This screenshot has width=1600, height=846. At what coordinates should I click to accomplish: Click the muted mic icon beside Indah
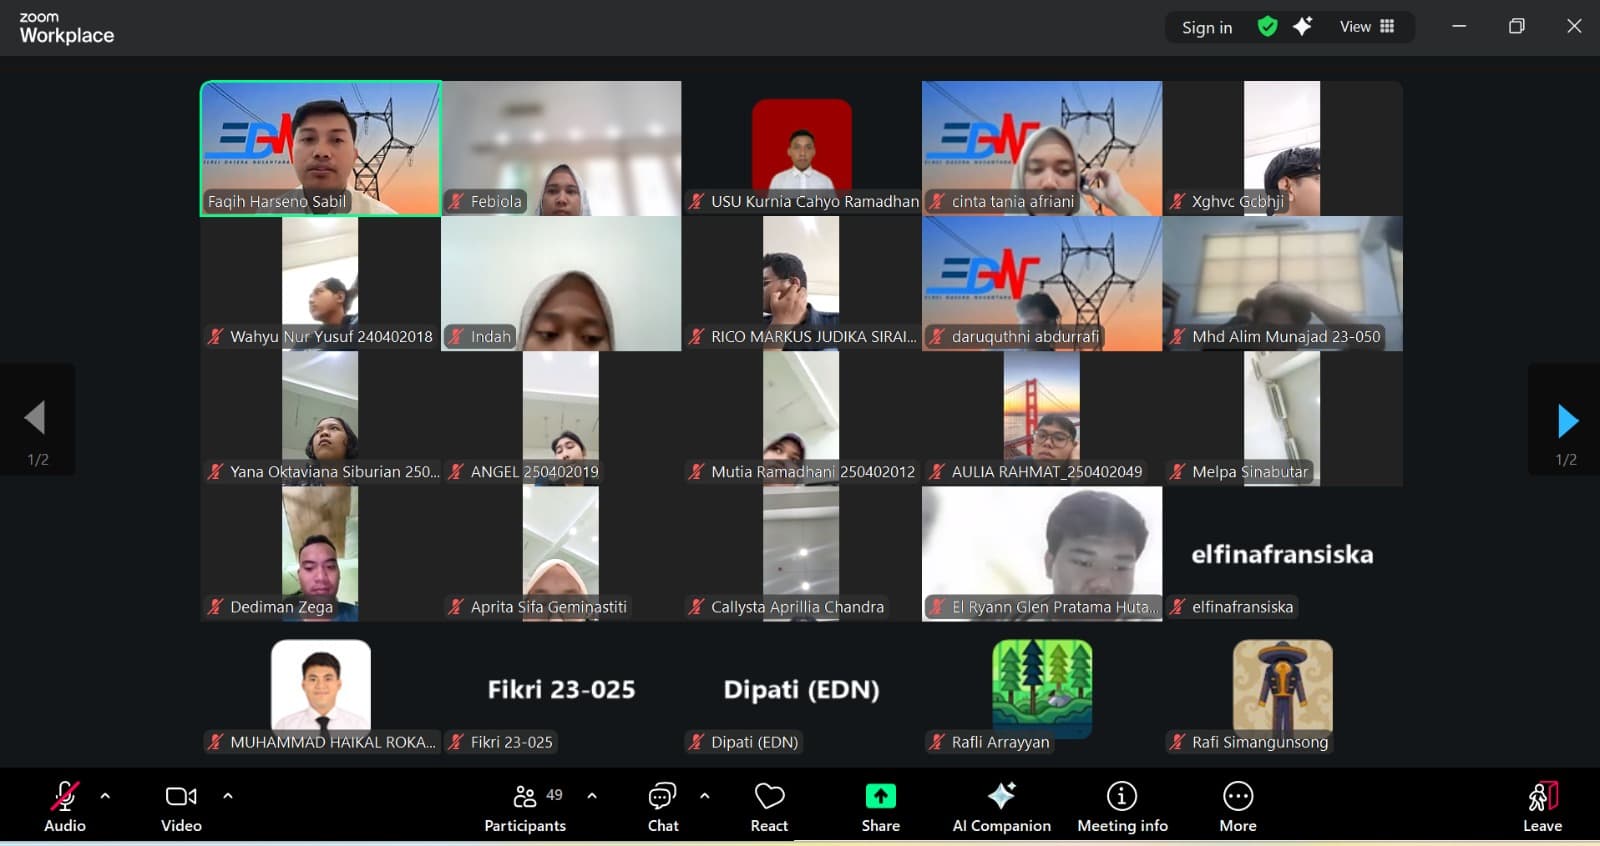click(x=456, y=336)
